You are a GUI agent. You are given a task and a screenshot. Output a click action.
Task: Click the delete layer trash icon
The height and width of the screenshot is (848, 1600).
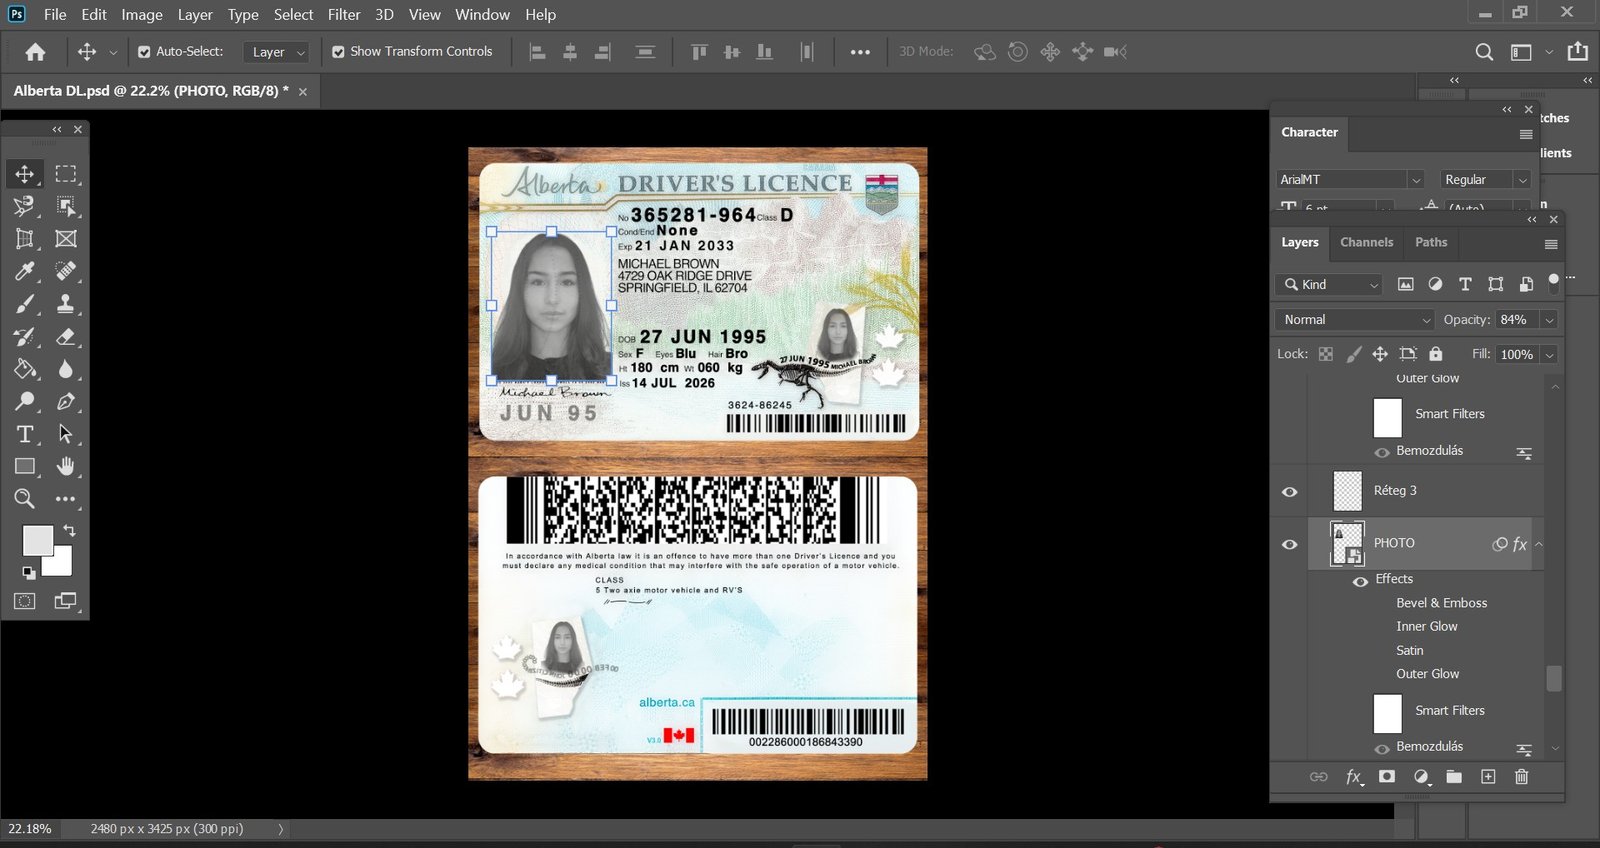[1521, 777]
